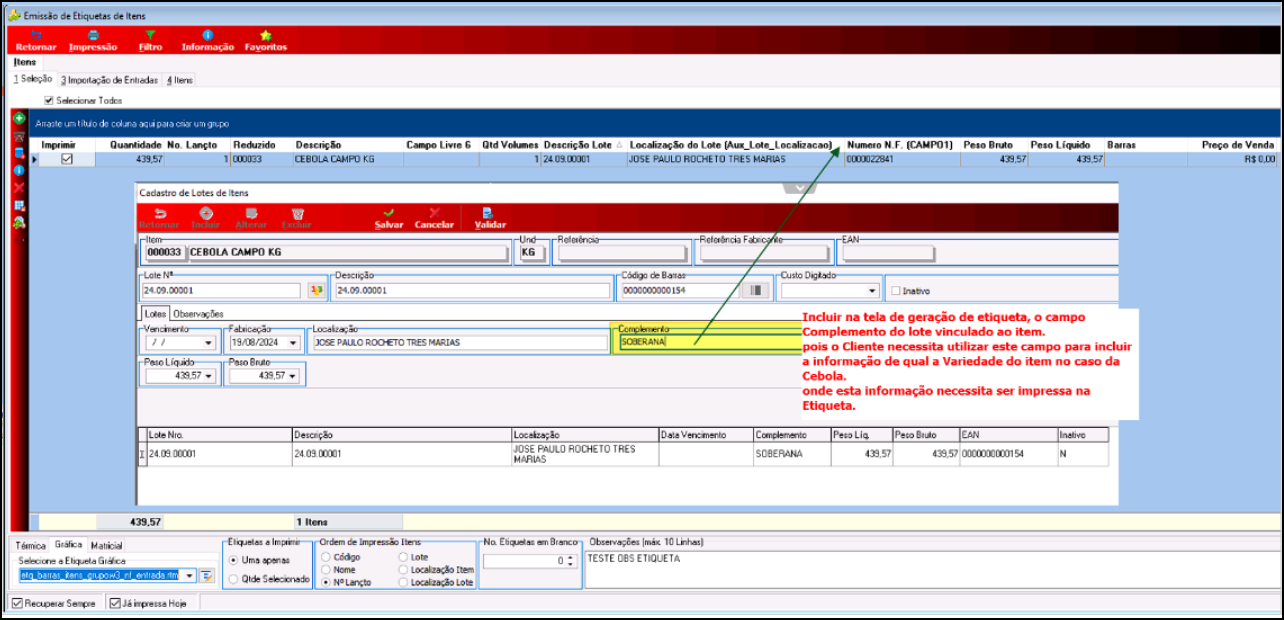Click the Preço de Venda column header

tap(1238, 145)
